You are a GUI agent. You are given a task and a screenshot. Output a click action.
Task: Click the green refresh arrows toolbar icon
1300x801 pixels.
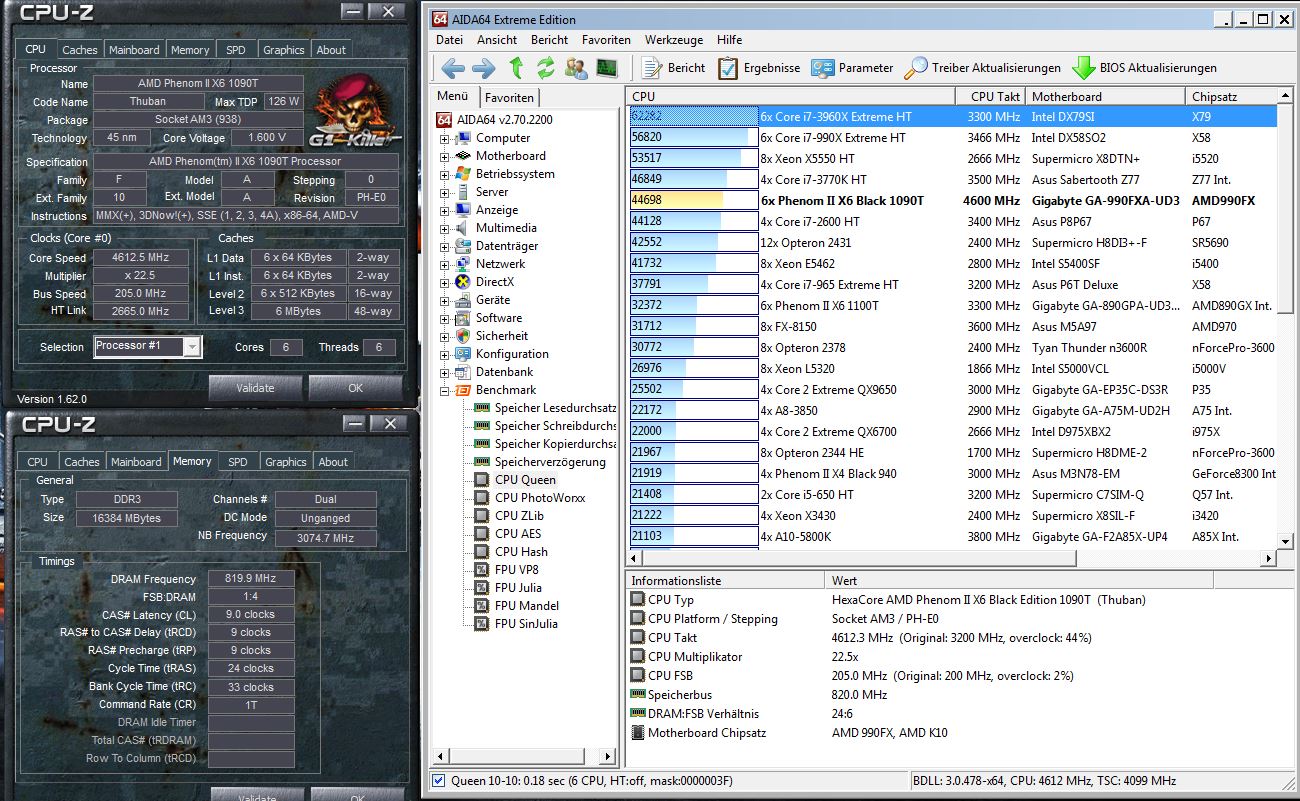click(545, 68)
